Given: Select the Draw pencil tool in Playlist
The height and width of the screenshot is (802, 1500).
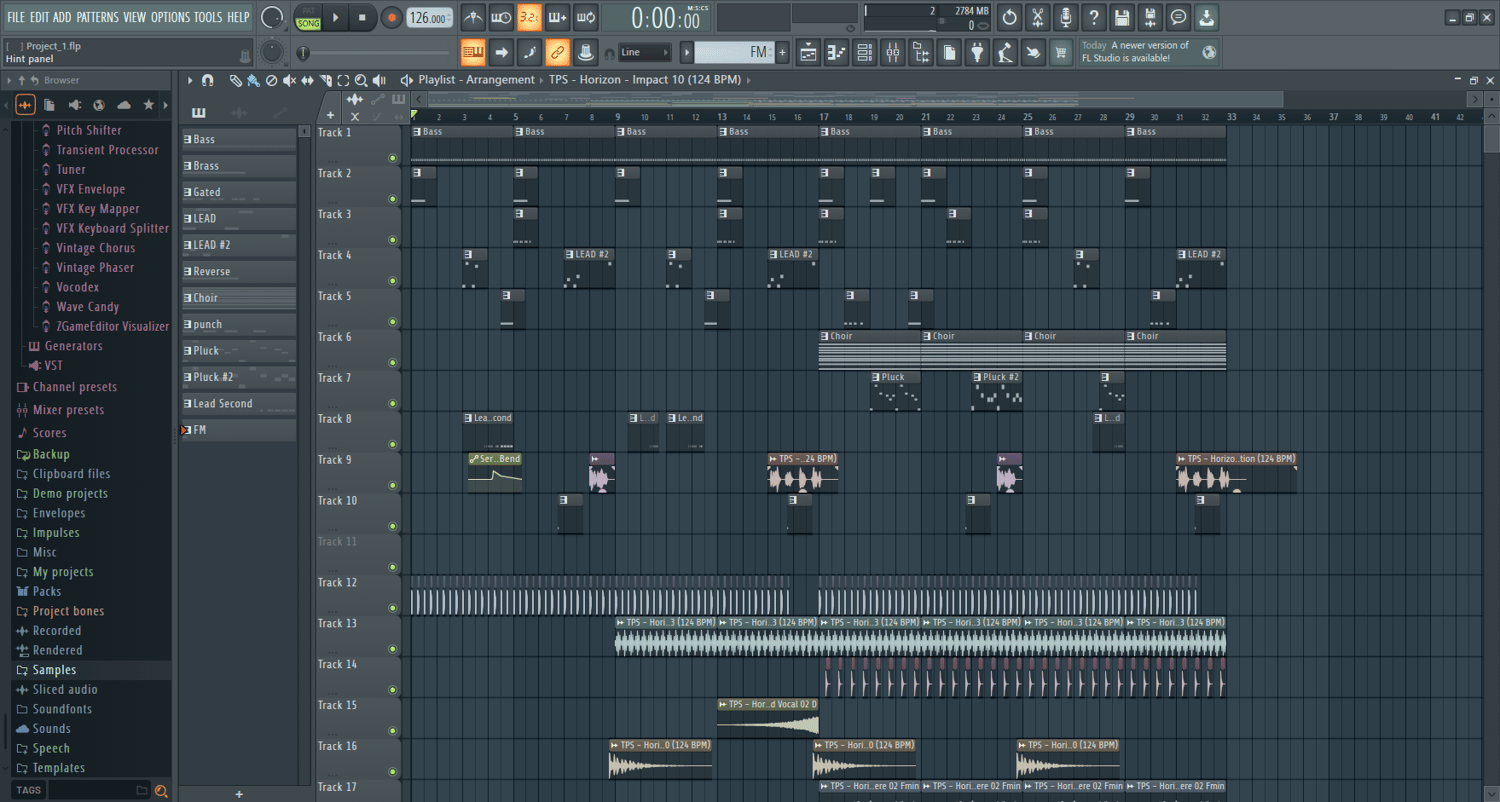Looking at the screenshot, I should click(x=235, y=80).
